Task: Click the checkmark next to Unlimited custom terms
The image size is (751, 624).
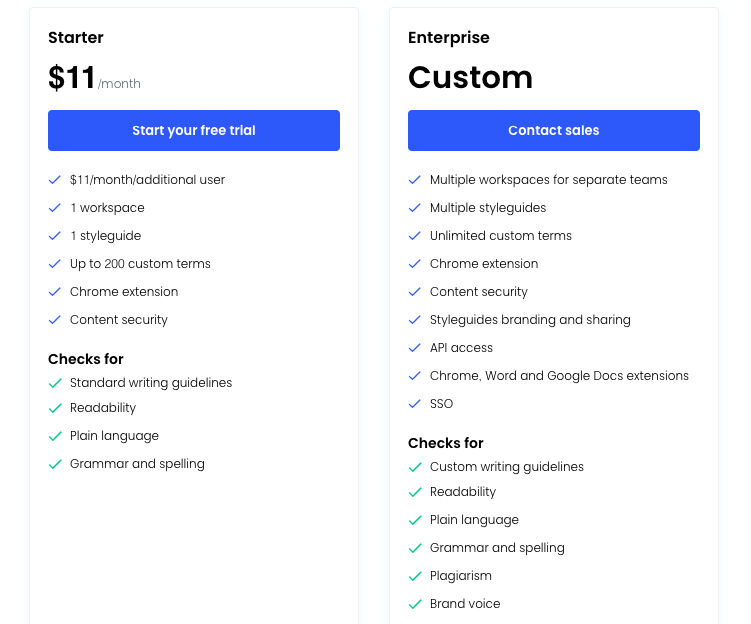Action: pyautogui.click(x=414, y=236)
